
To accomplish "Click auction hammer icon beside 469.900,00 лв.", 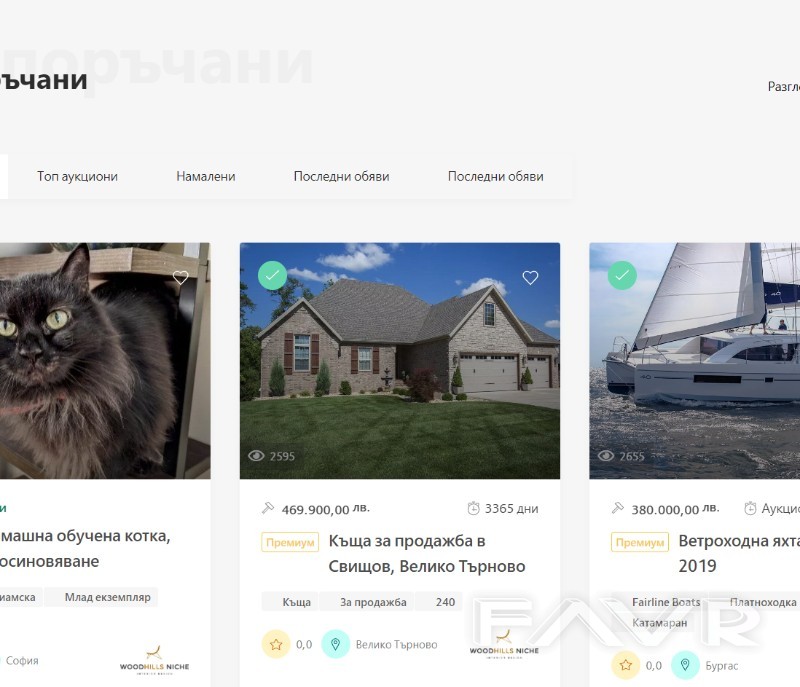I will coord(268,508).
